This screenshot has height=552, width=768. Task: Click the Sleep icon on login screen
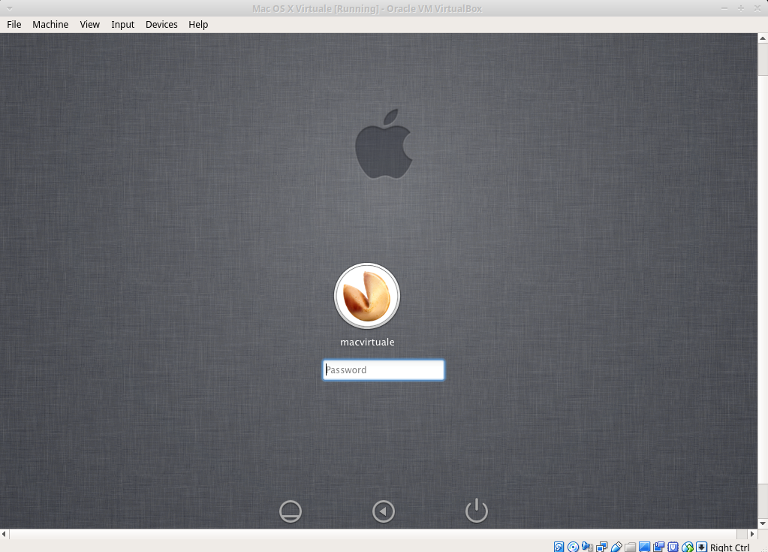[x=290, y=511]
